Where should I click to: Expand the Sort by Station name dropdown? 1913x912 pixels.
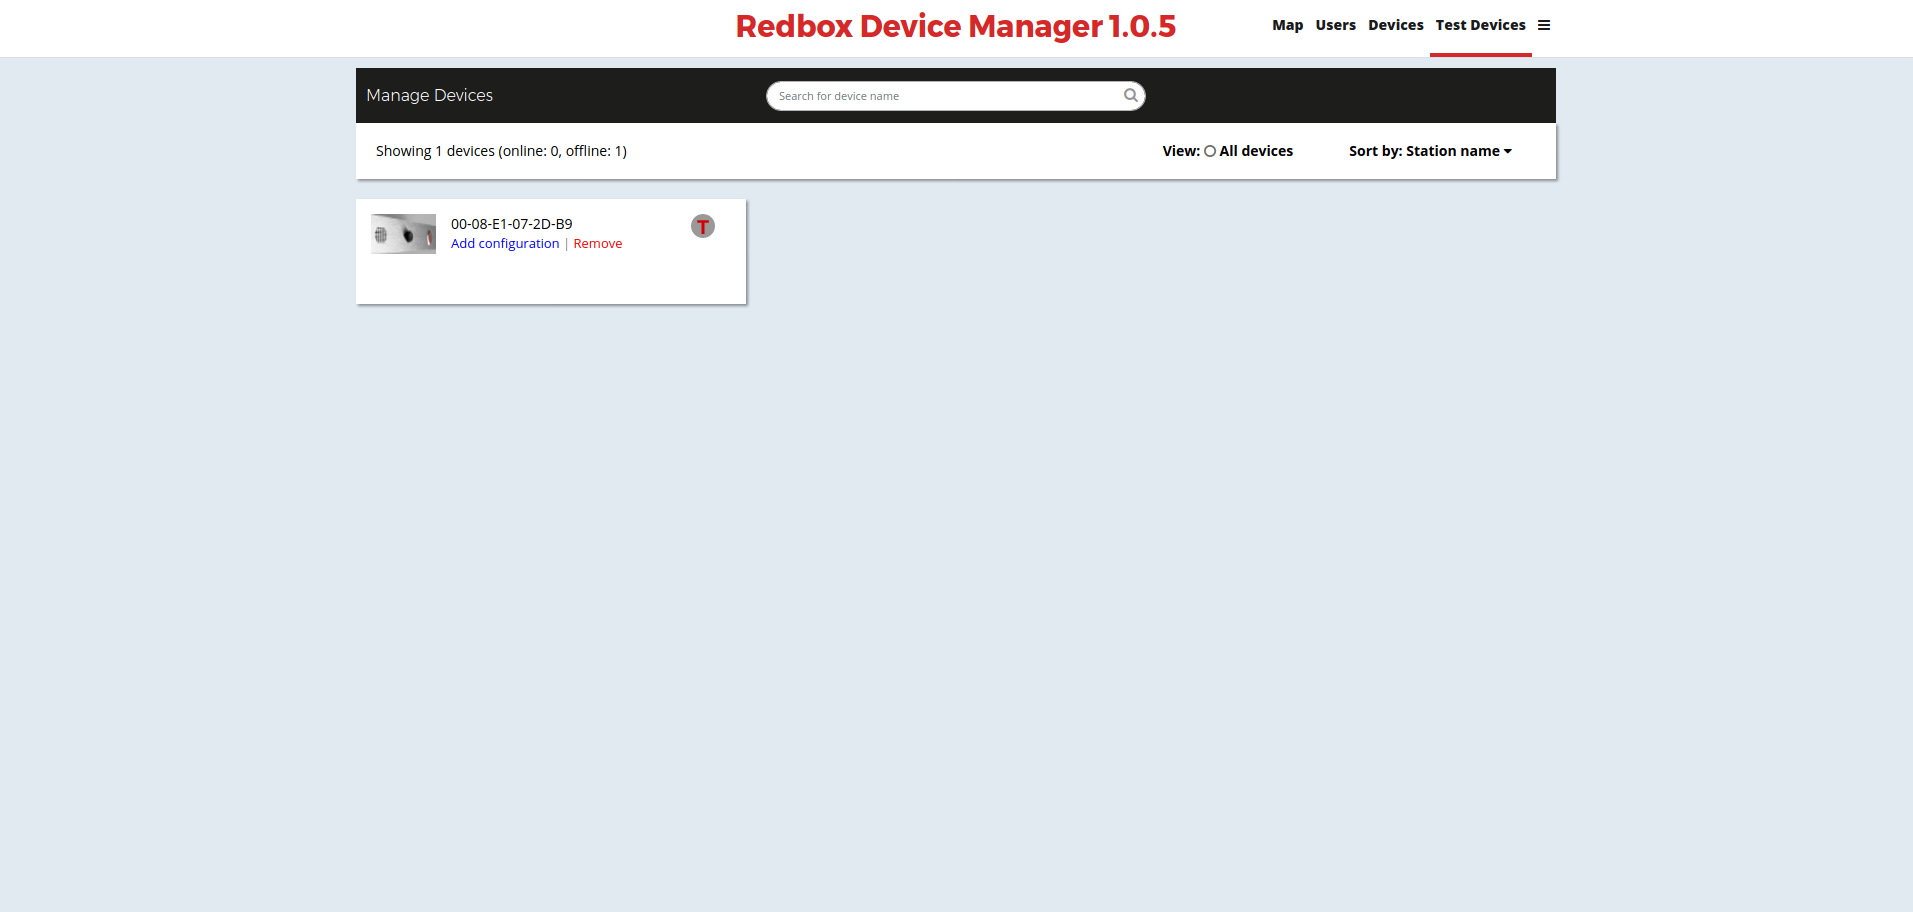pos(1429,151)
